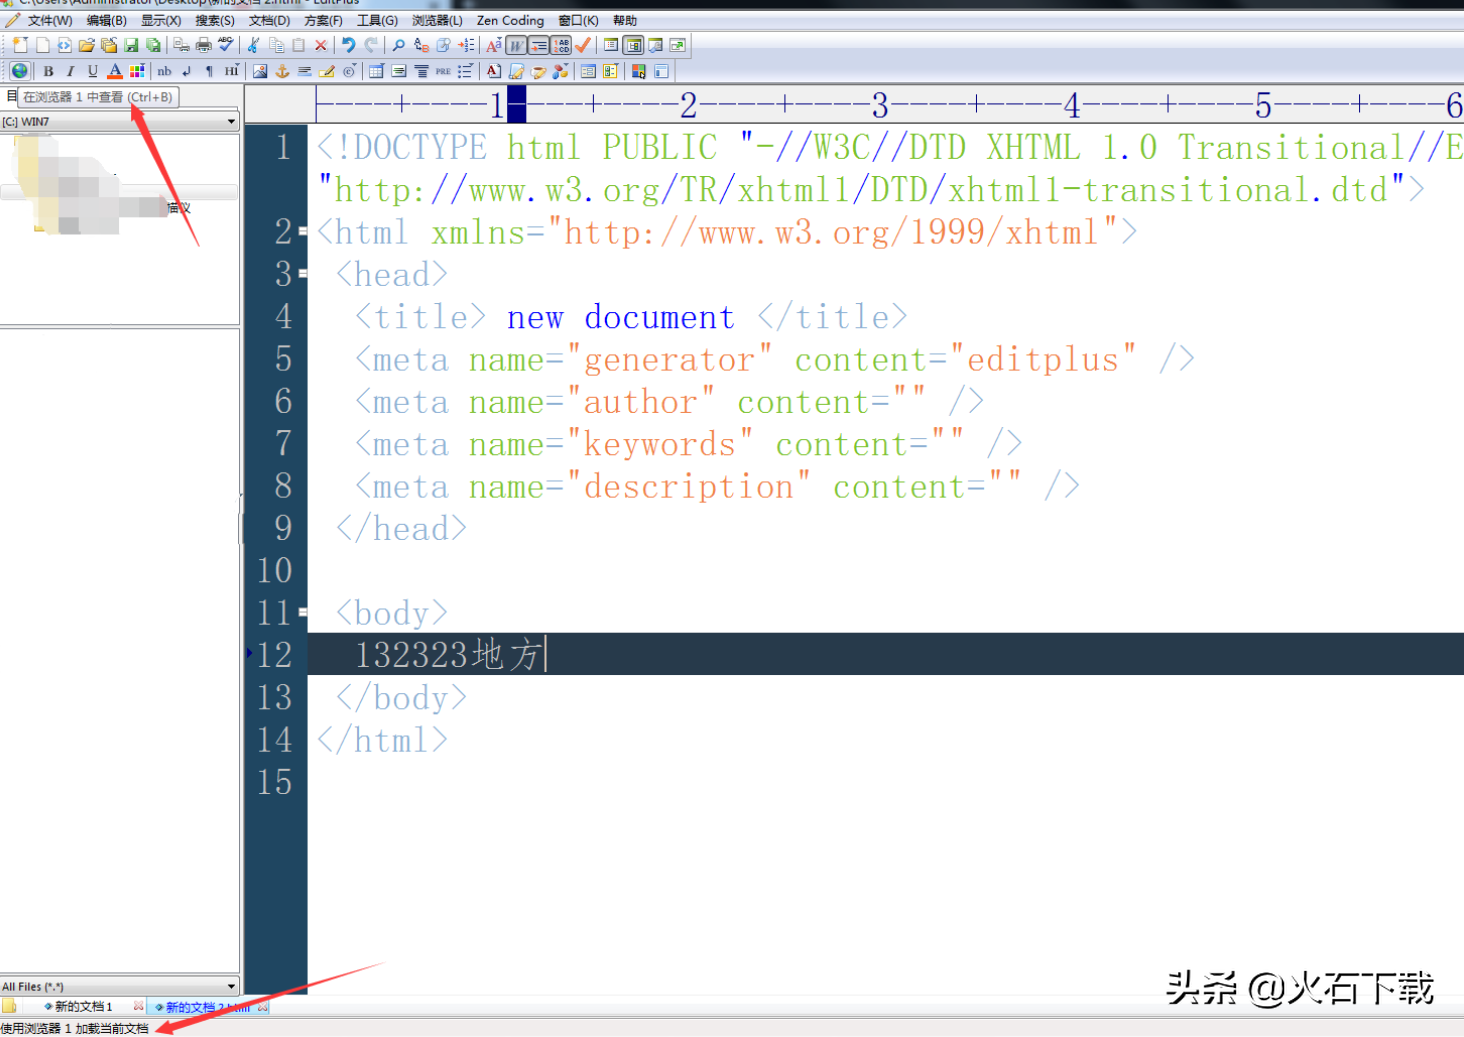Open the 编辑(B) menu
The image size is (1464, 1037).
107,20
